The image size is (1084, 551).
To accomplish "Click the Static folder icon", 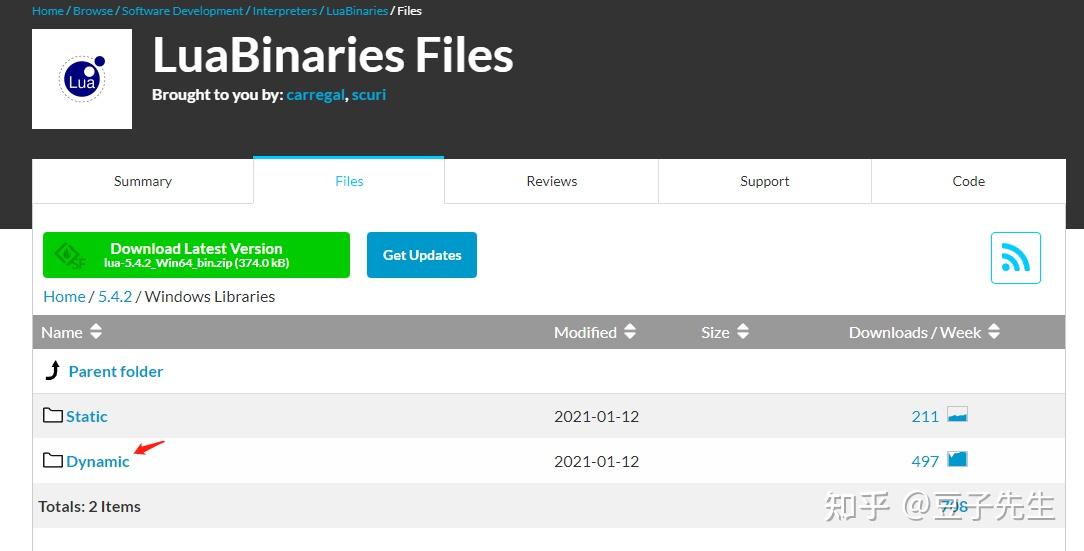I will pyautogui.click(x=53, y=415).
